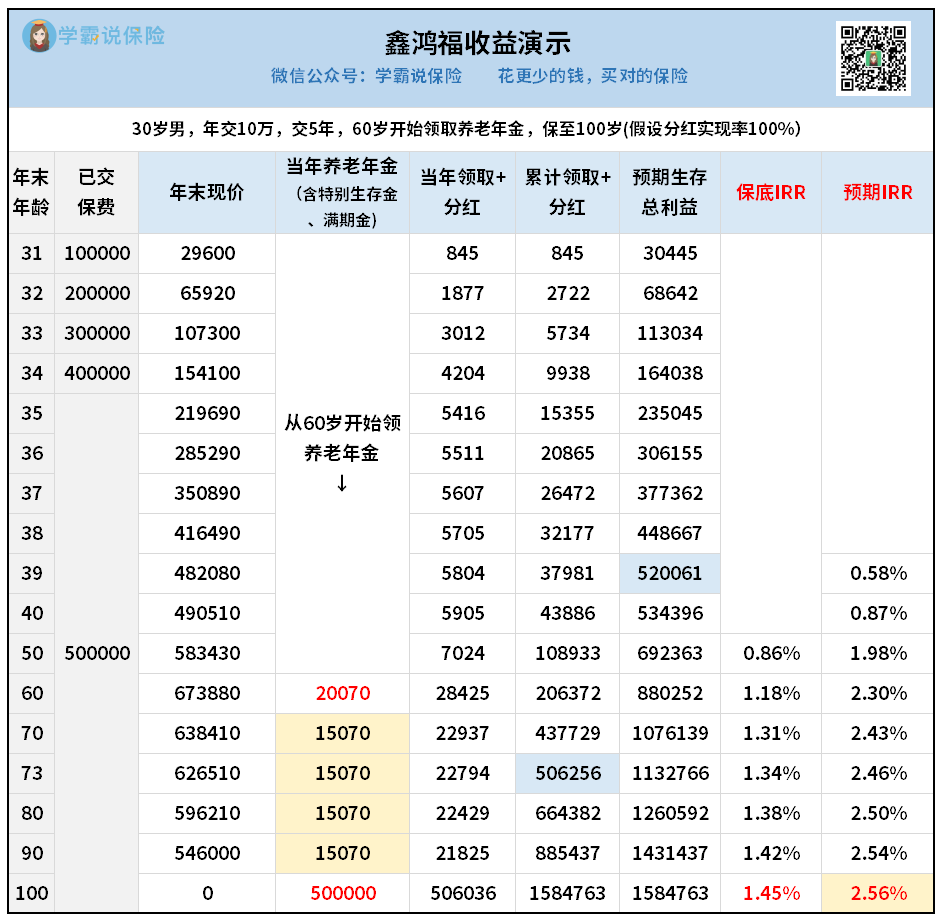Click the down arrow under 养老年金 text
This screenshot has width=942, height=920.
tap(342, 484)
